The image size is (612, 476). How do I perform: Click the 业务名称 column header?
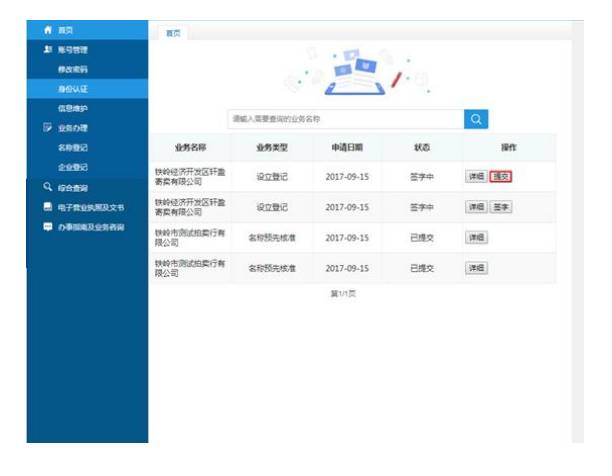(x=190, y=147)
